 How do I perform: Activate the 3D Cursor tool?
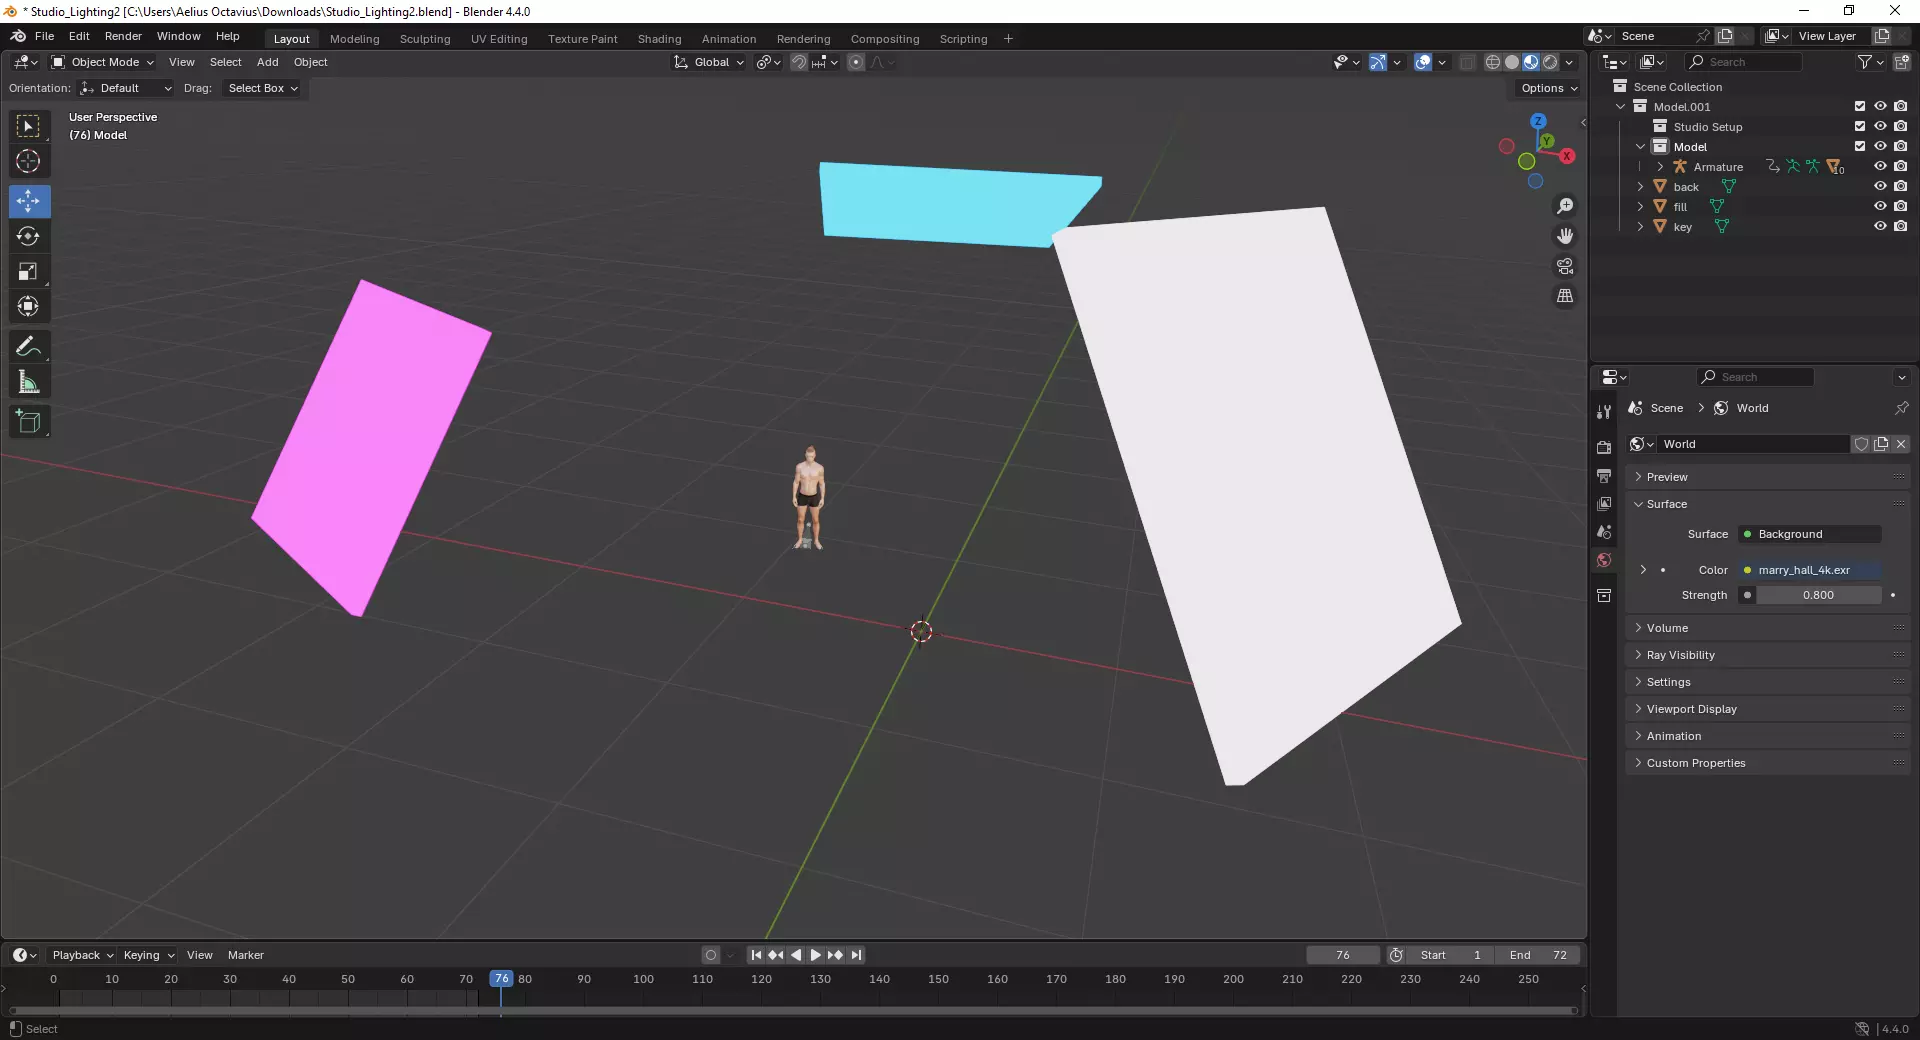tap(28, 161)
